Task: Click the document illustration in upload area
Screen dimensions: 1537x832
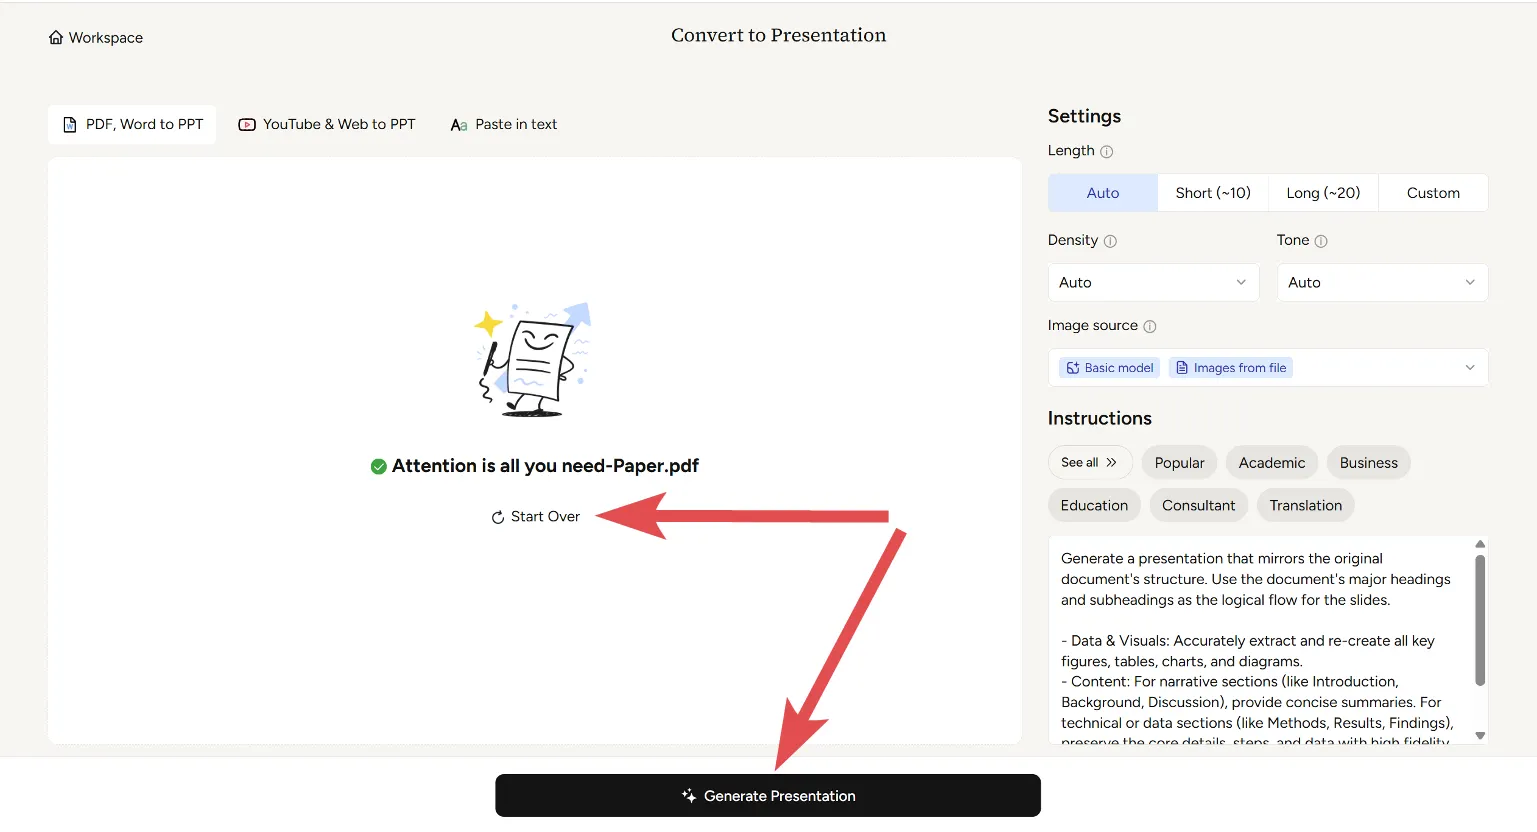Action: [x=533, y=360]
